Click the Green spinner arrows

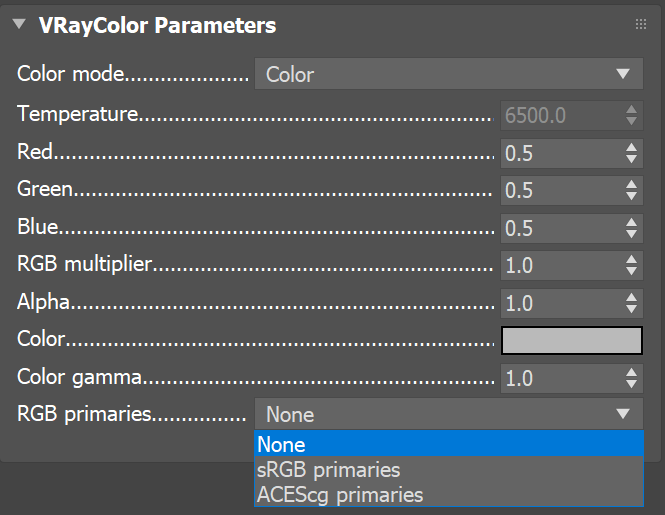[x=631, y=190]
